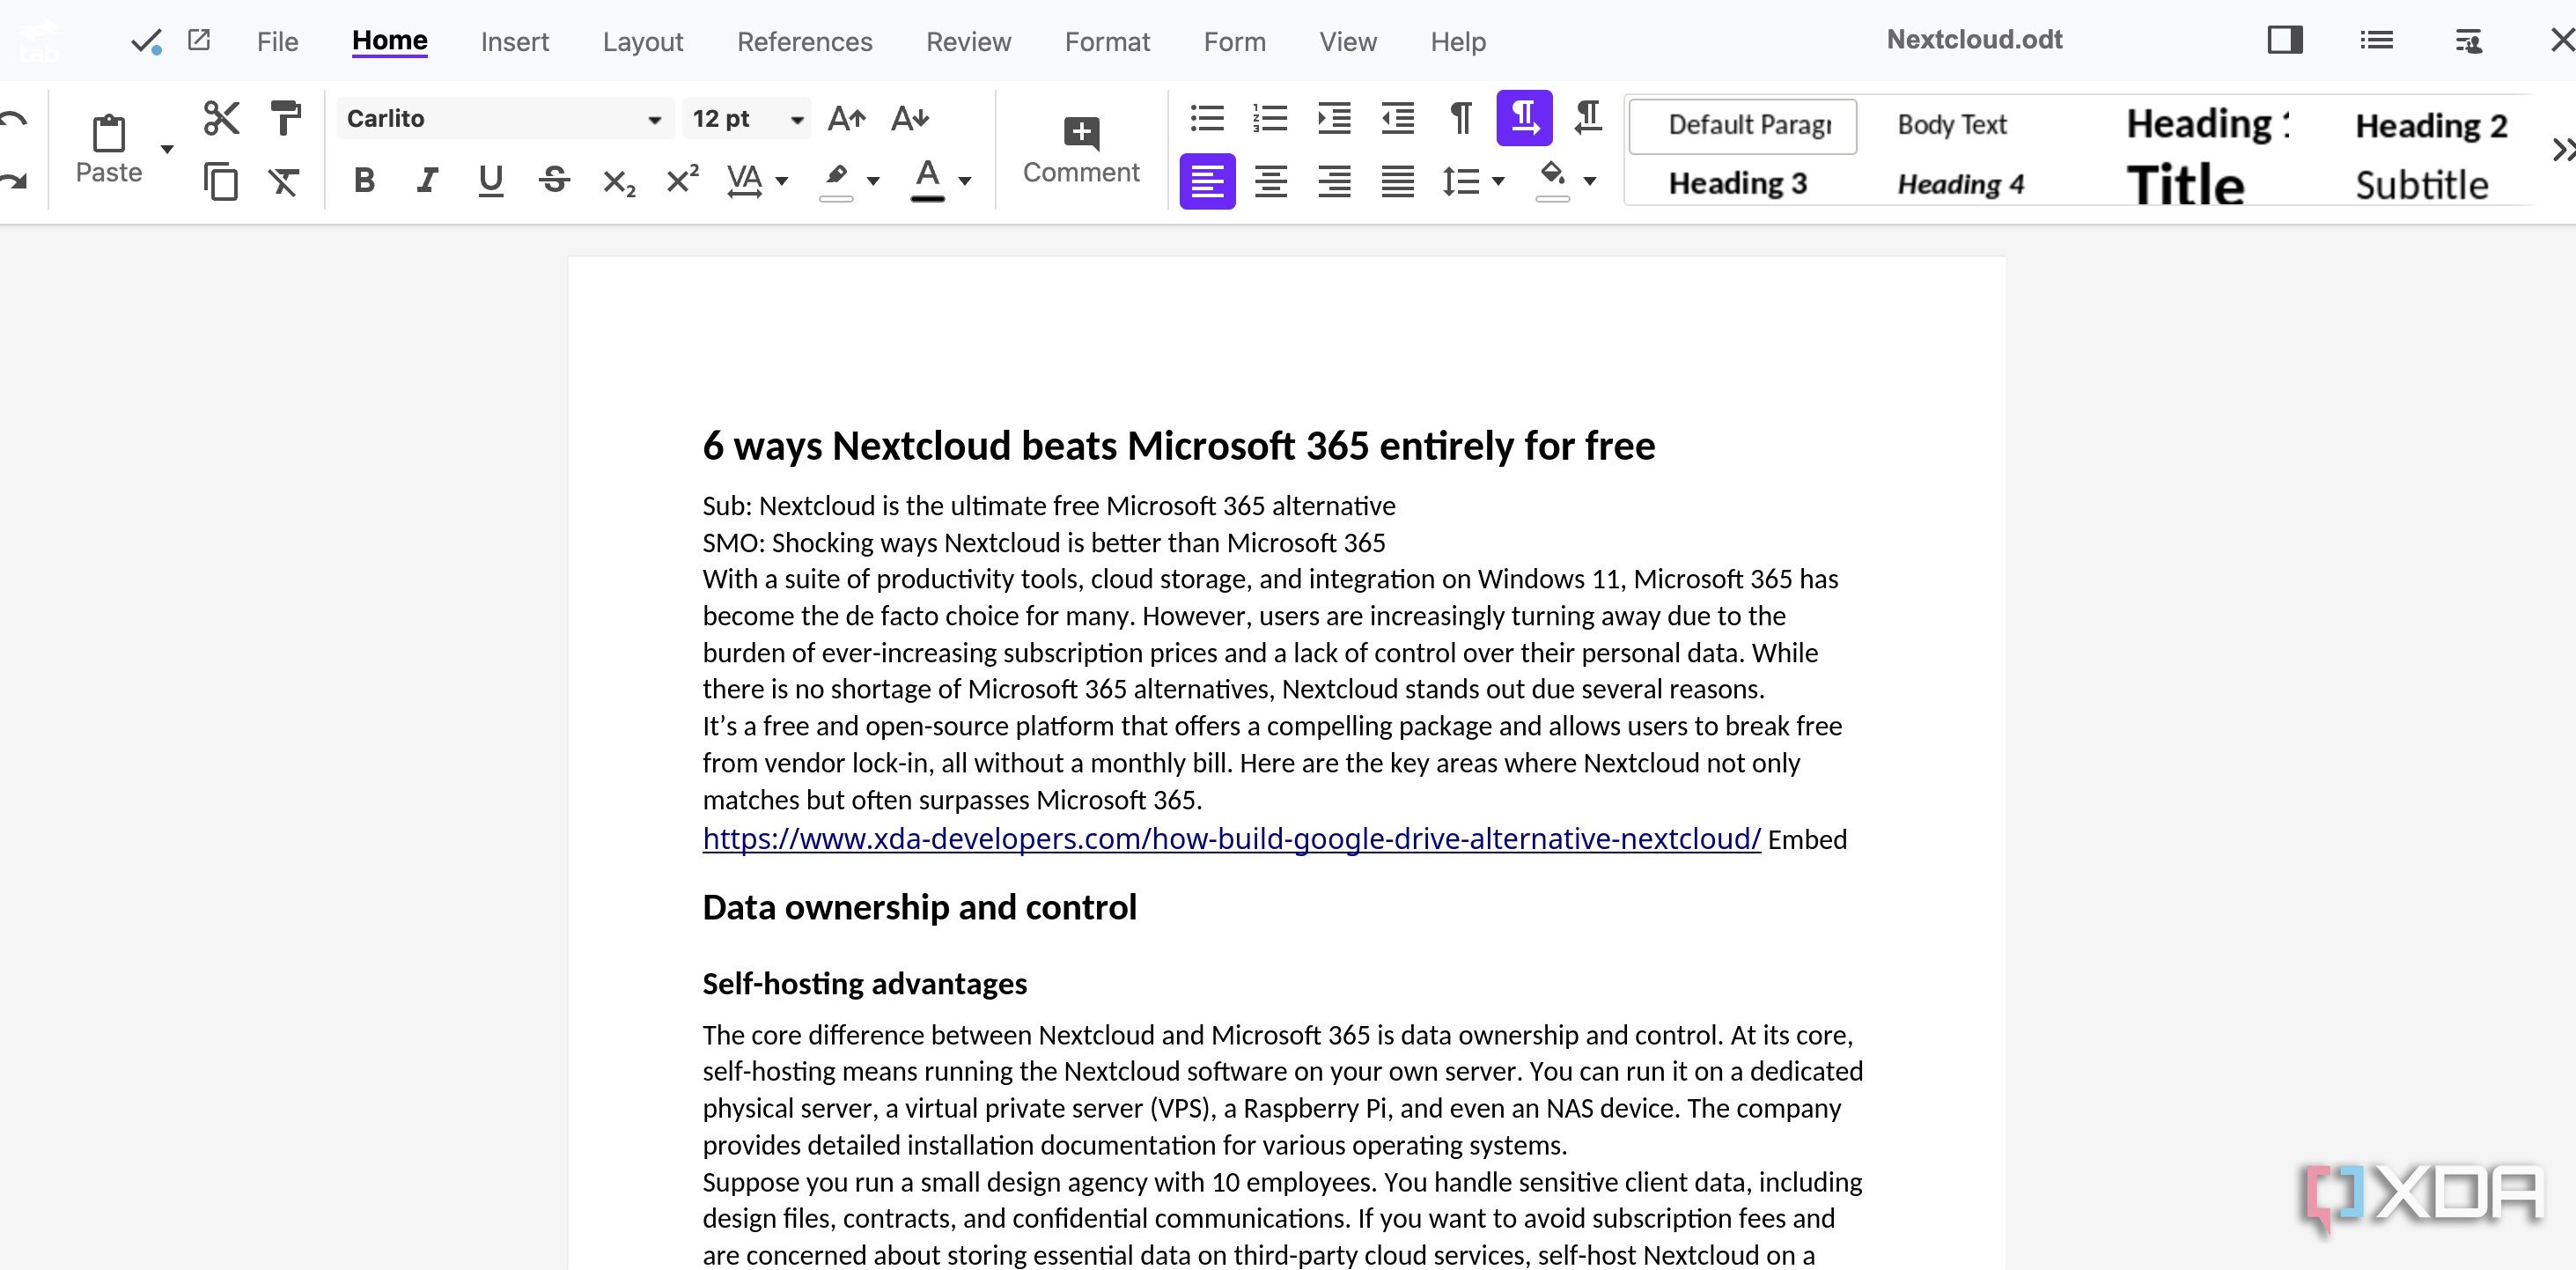The height and width of the screenshot is (1270, 2576).
Task: Click the Clear Formatting icon
Action: click(x=285, y=181)
